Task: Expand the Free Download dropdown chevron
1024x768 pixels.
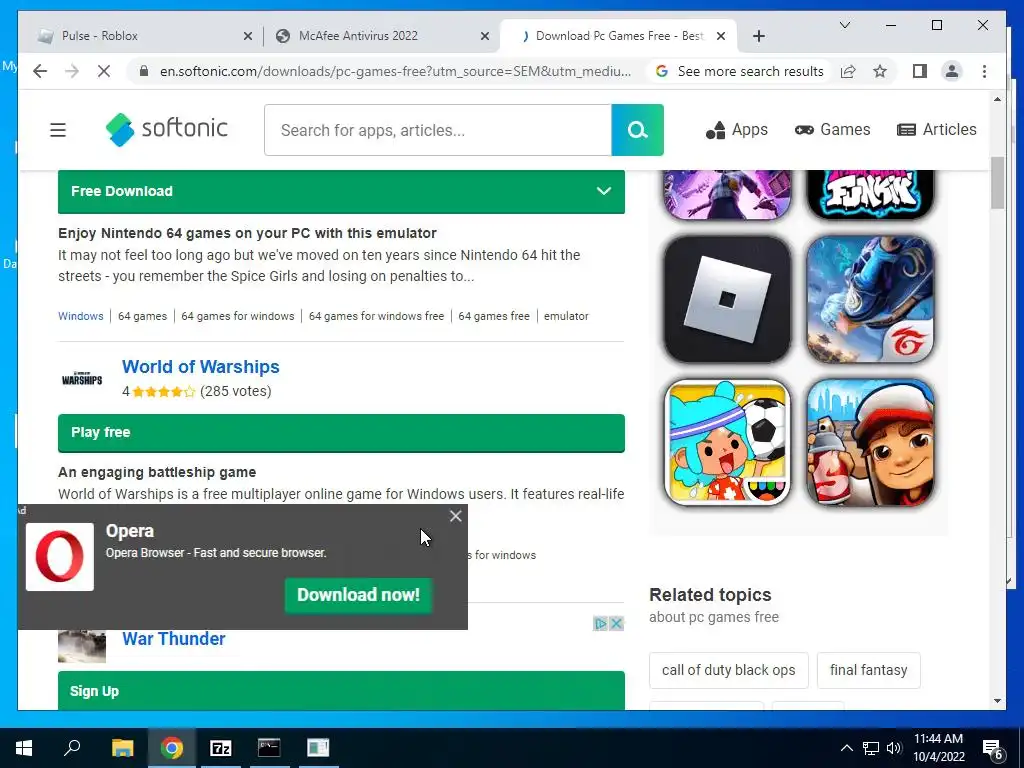Action: pyautogui.click(x=603, y=191)
